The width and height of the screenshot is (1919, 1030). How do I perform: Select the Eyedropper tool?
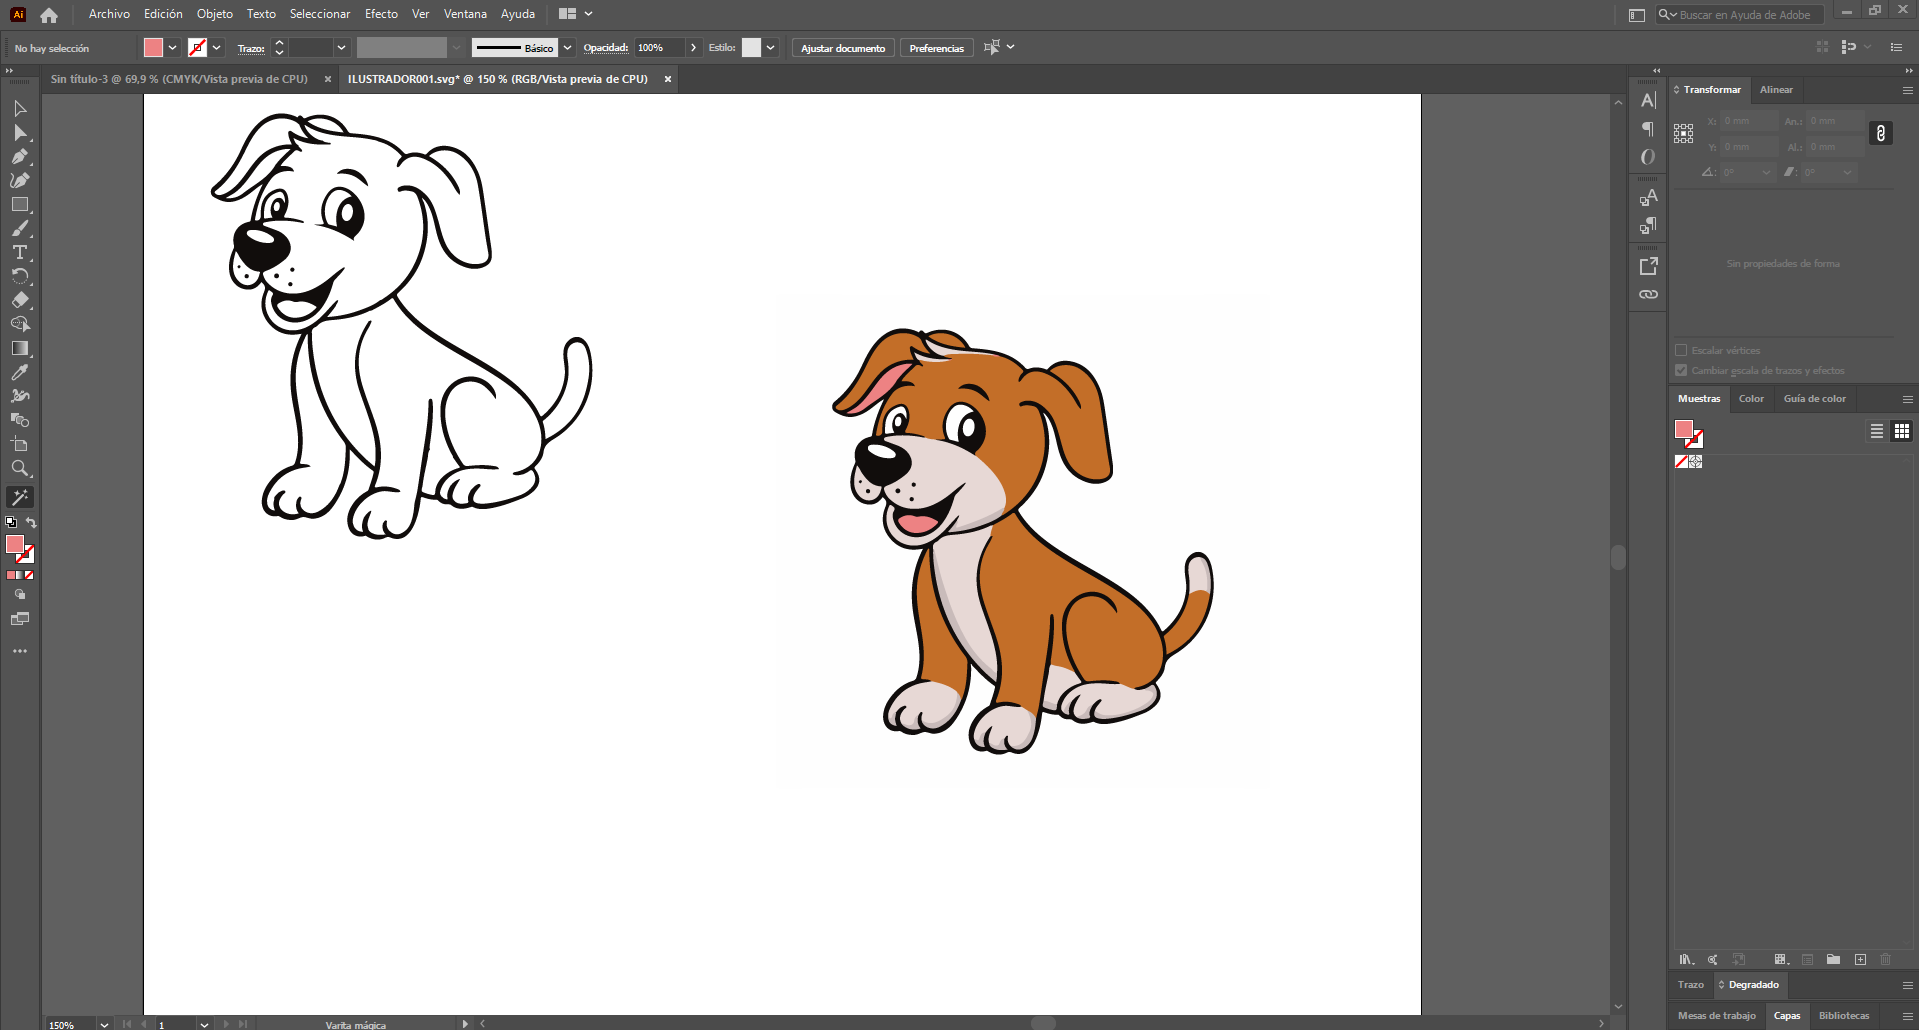coord(19,372)
